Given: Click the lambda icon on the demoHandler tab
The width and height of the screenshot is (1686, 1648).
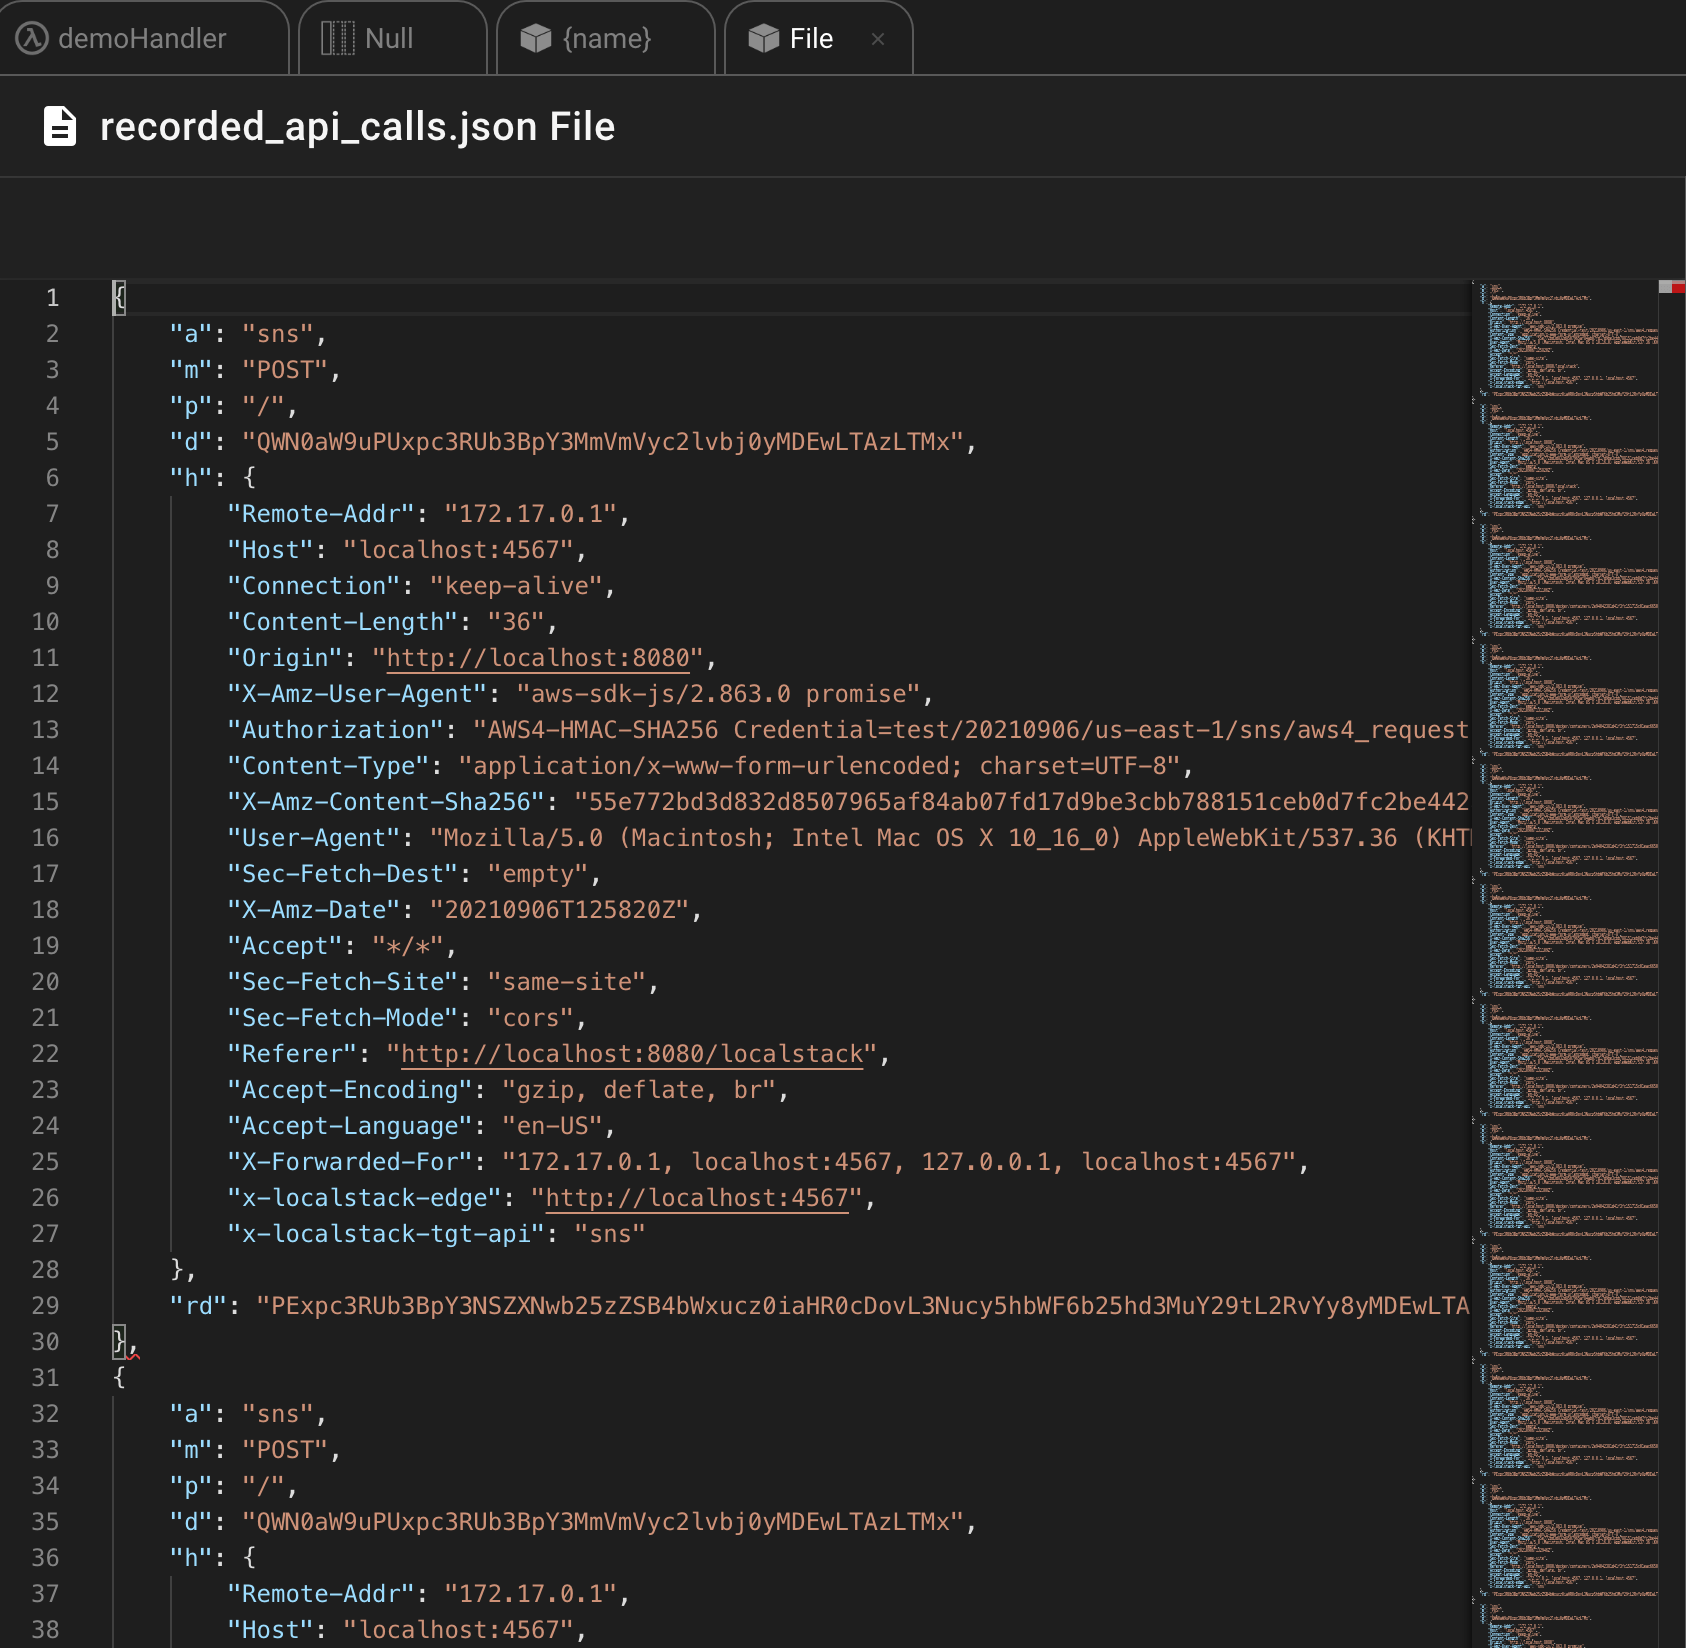Looking at the screenshot, I should click(x=31, y=38).
